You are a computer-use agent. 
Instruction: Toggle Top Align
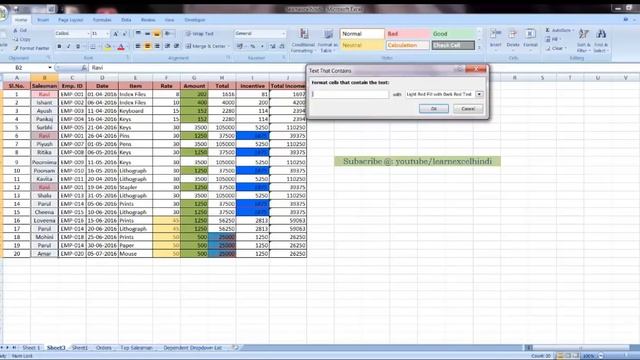[x=138, y=33]
